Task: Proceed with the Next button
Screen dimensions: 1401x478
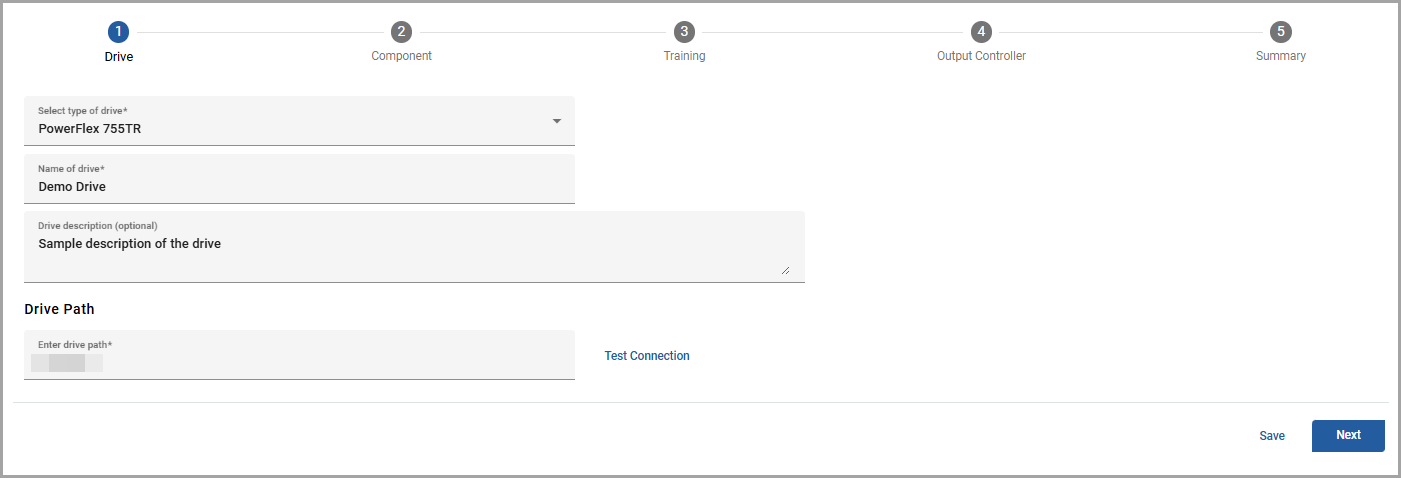Action: click(1347, 435)
